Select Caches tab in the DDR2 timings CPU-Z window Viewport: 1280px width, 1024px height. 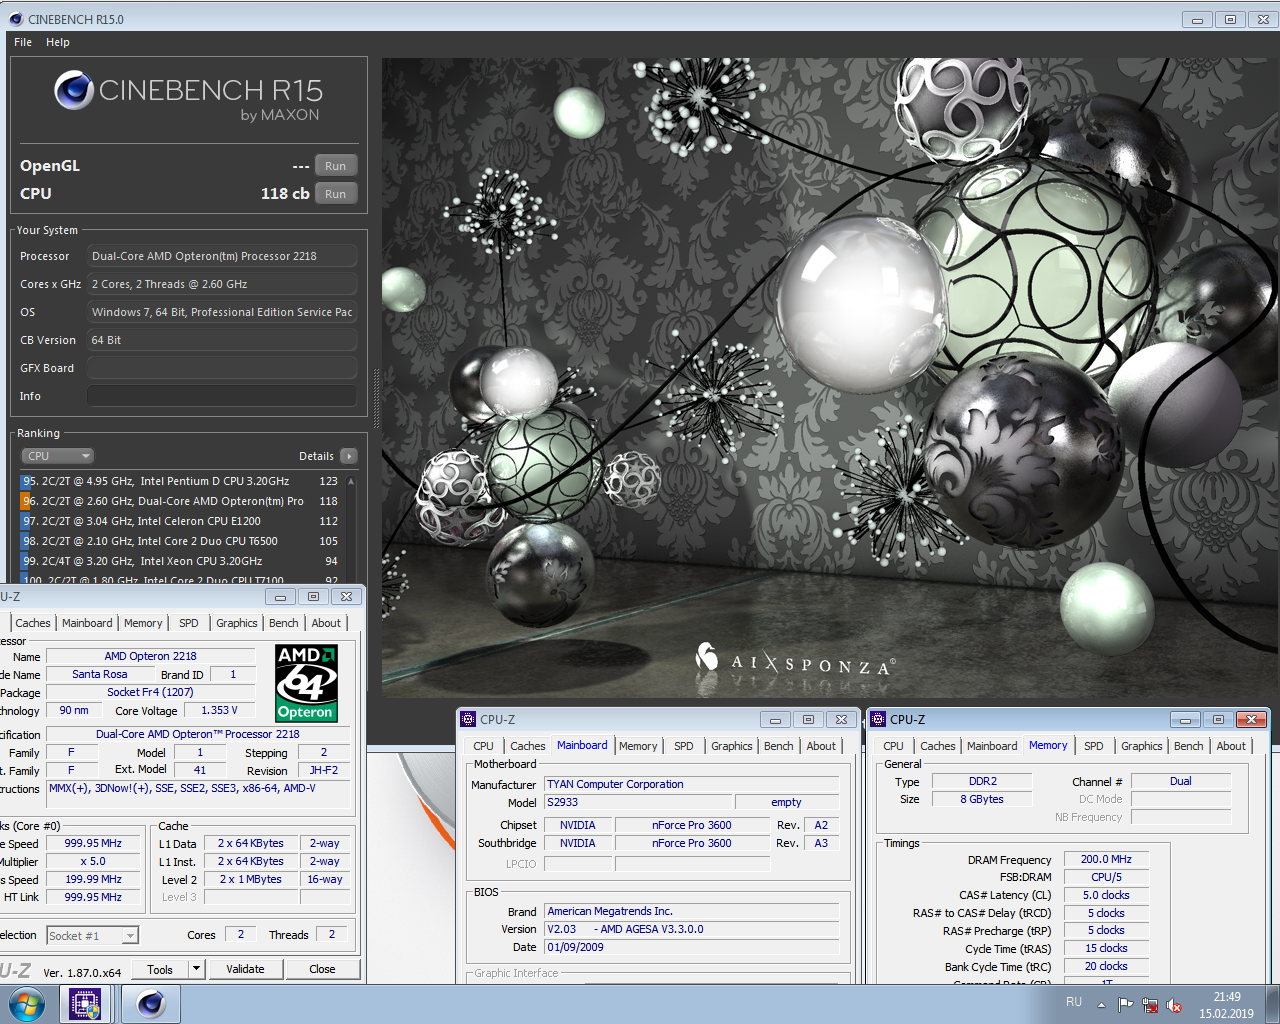click(x=938, y=746)
